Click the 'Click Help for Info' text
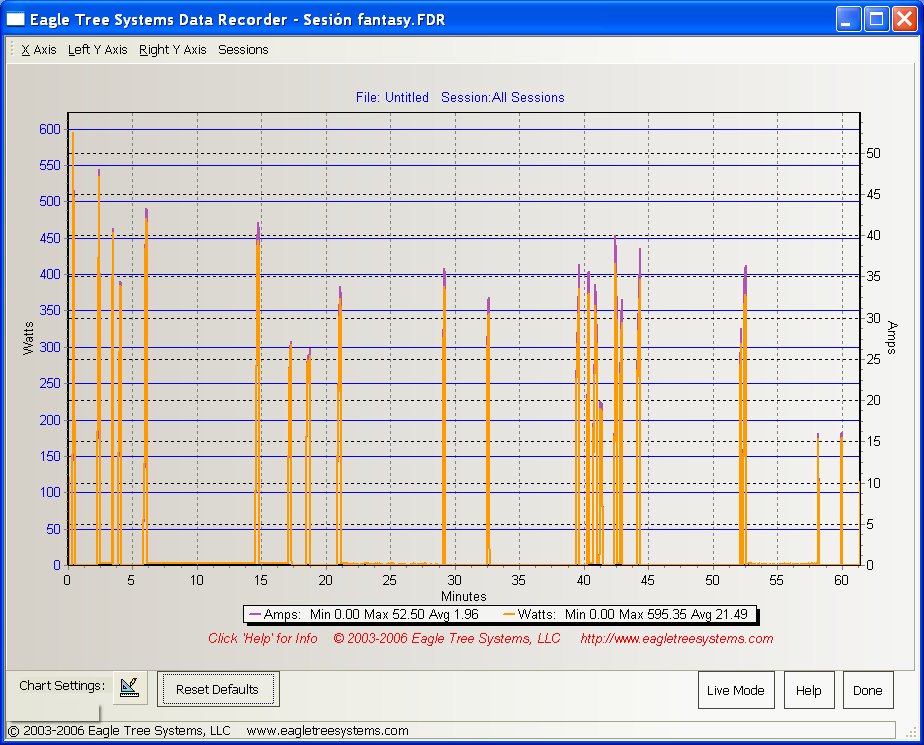The height and width of the screenshot is (745, 924). tap(263, 639)
